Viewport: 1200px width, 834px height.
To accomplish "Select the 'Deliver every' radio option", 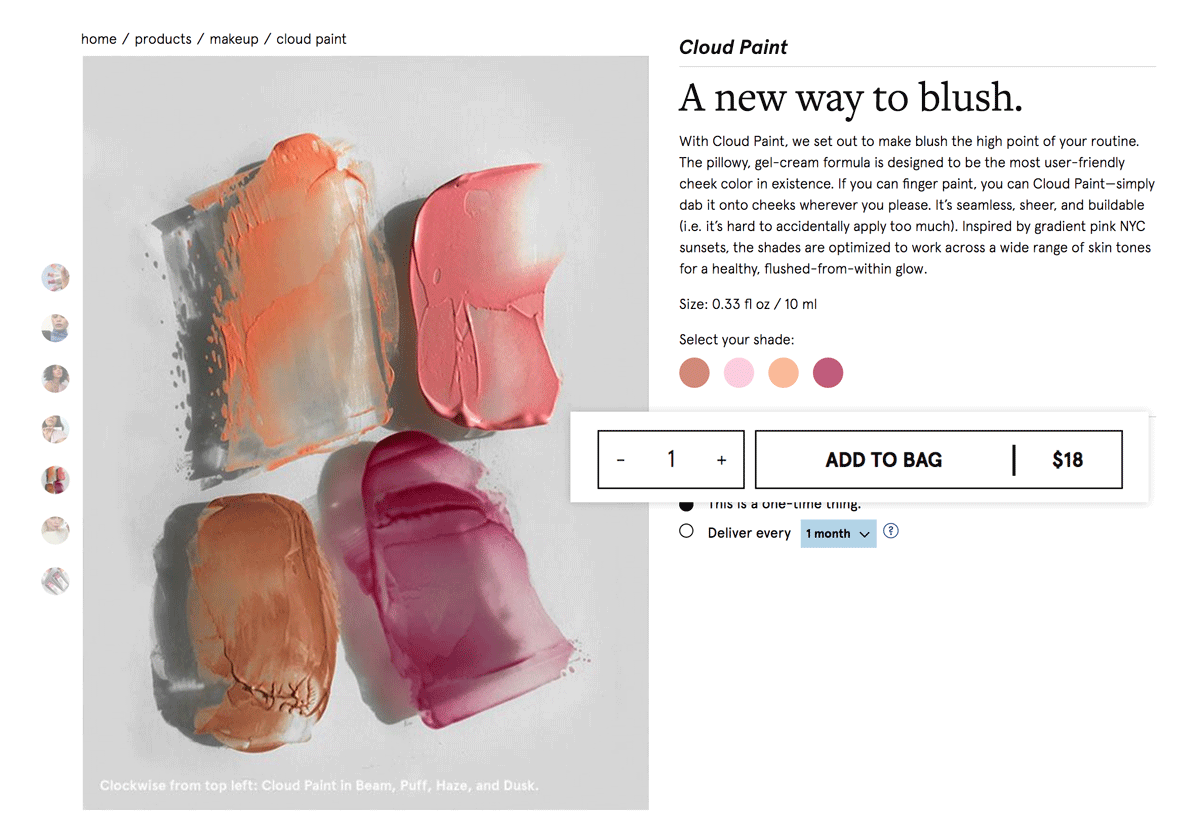I will pos(686,531).
